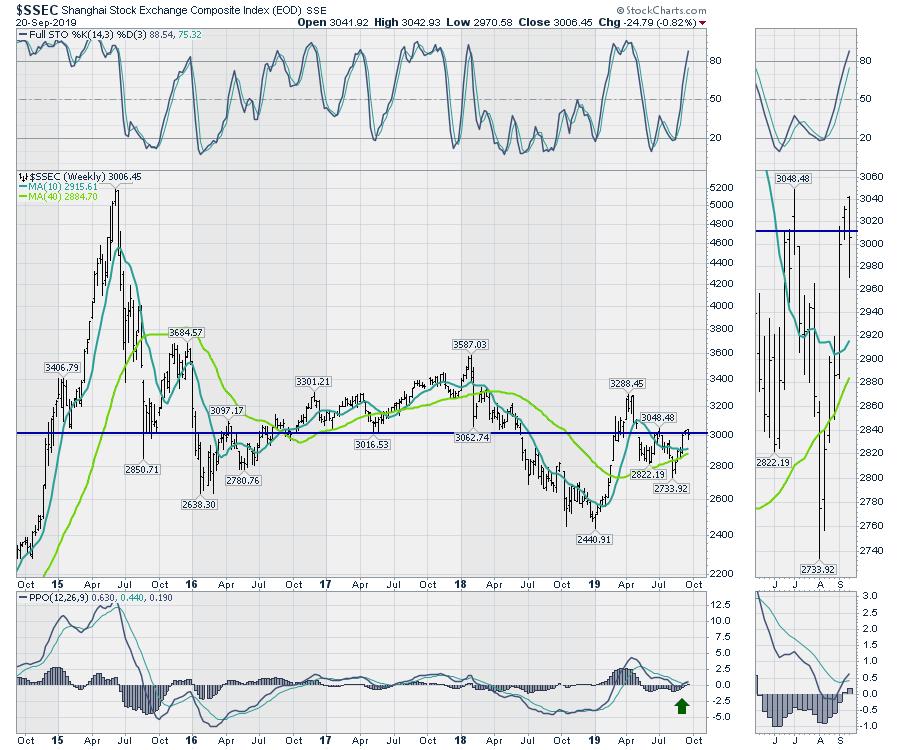Click the $SSEC ticker symbol title
This screenshot has width=900, height=750.
(x=37, y=9)
